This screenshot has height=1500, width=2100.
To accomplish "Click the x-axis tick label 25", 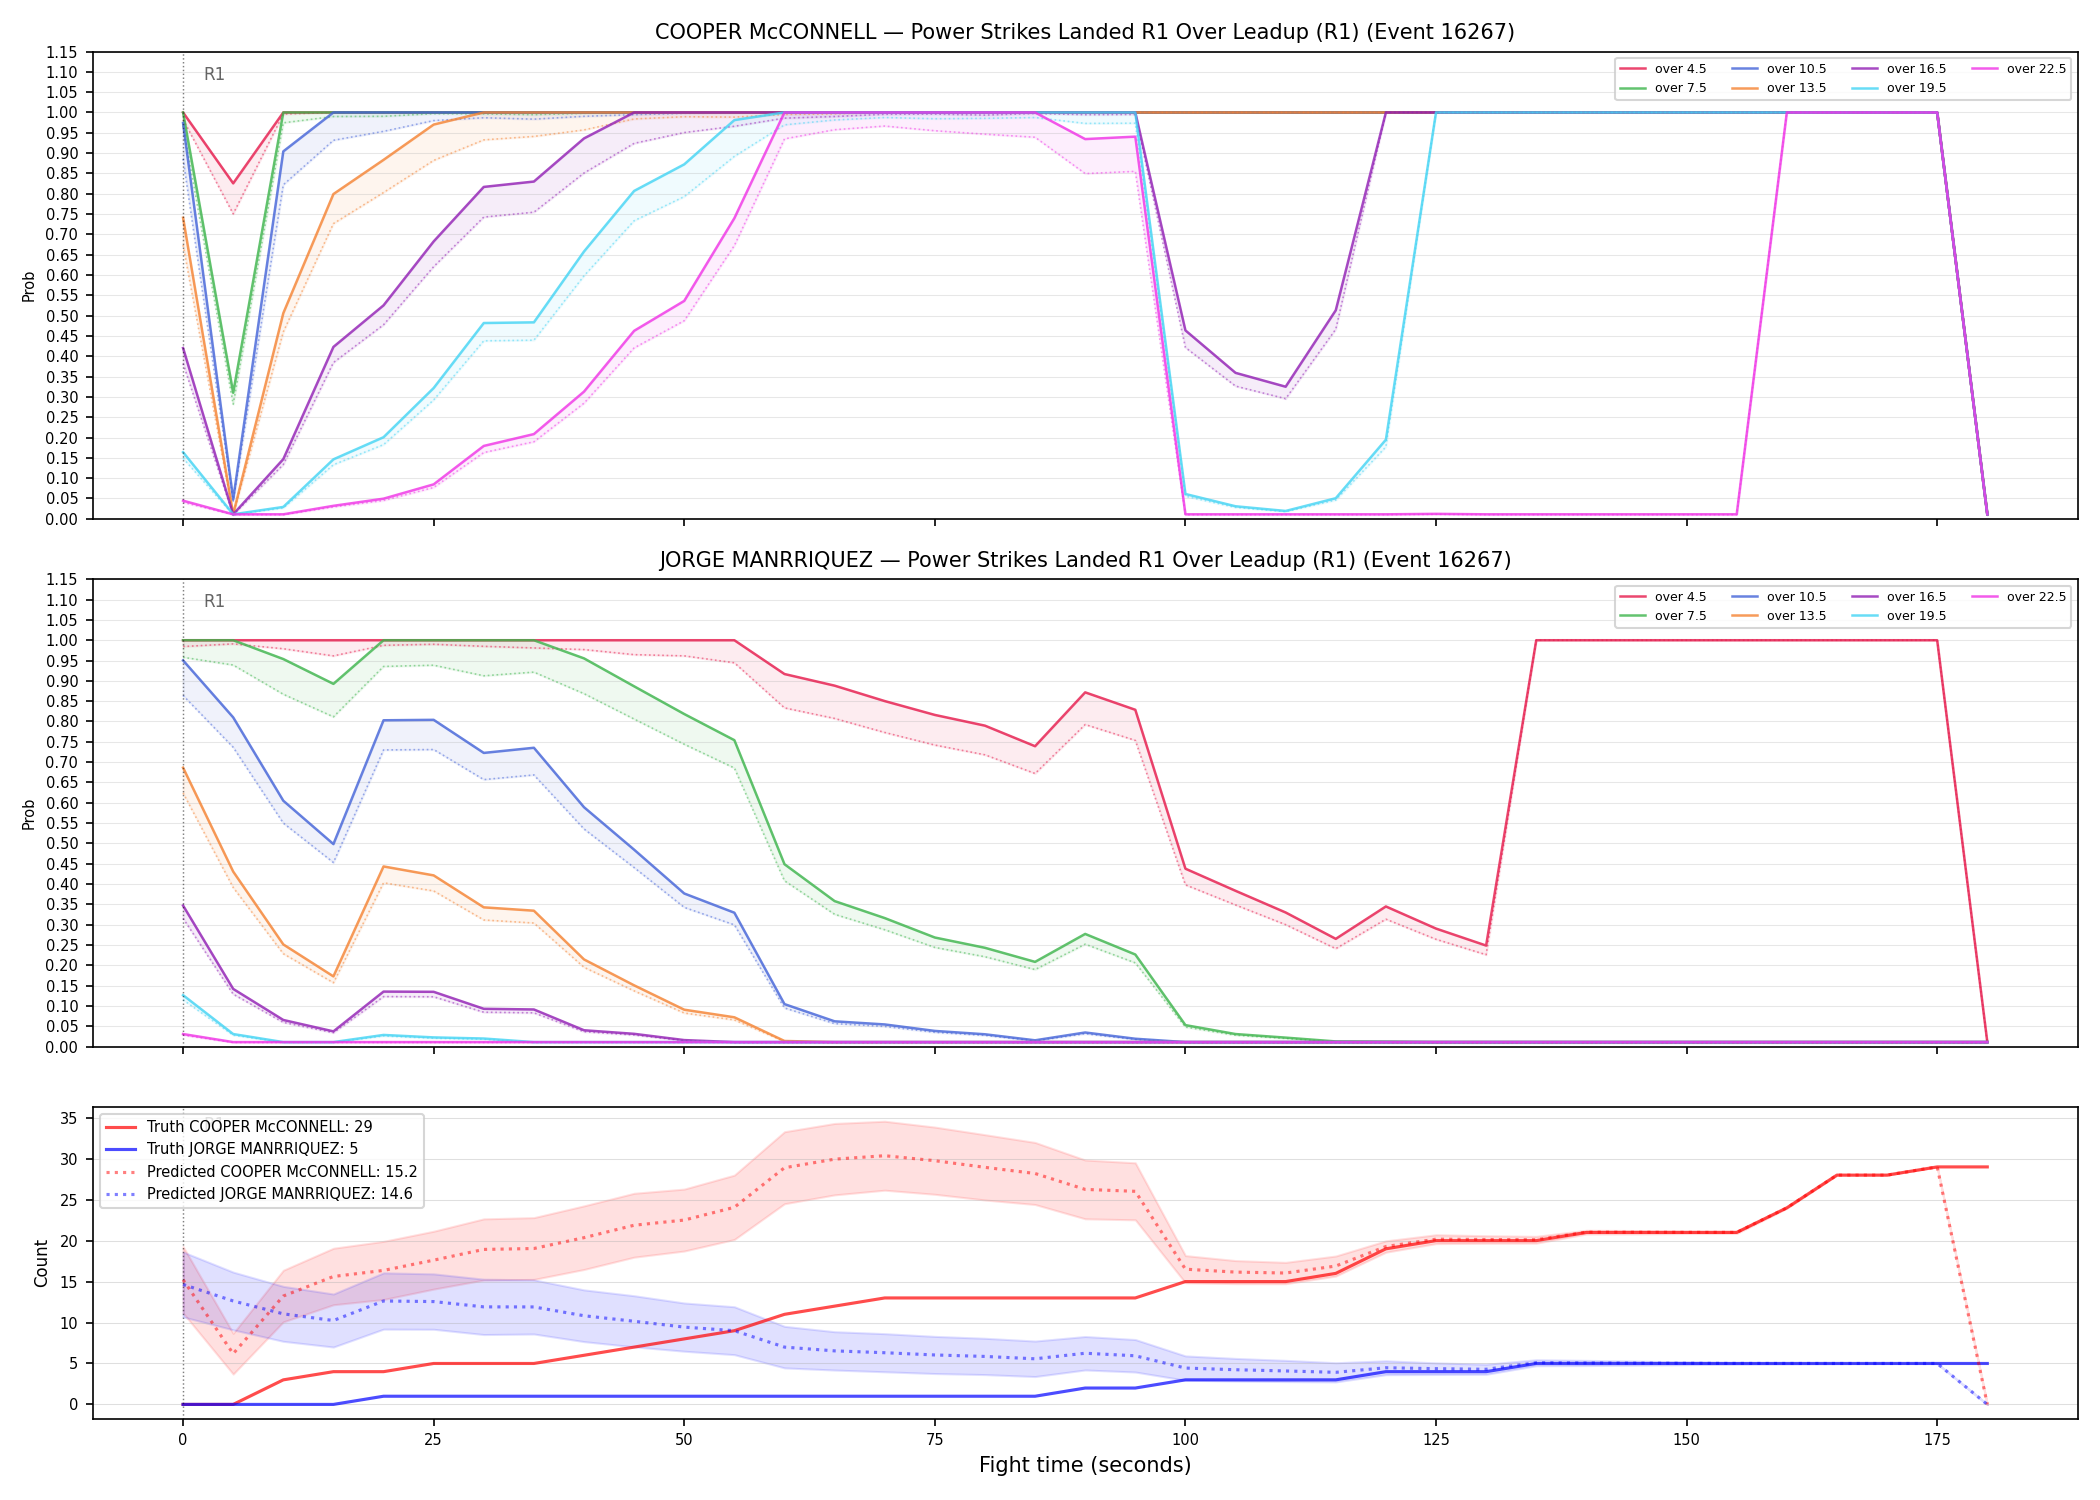I will [433, 1440].
